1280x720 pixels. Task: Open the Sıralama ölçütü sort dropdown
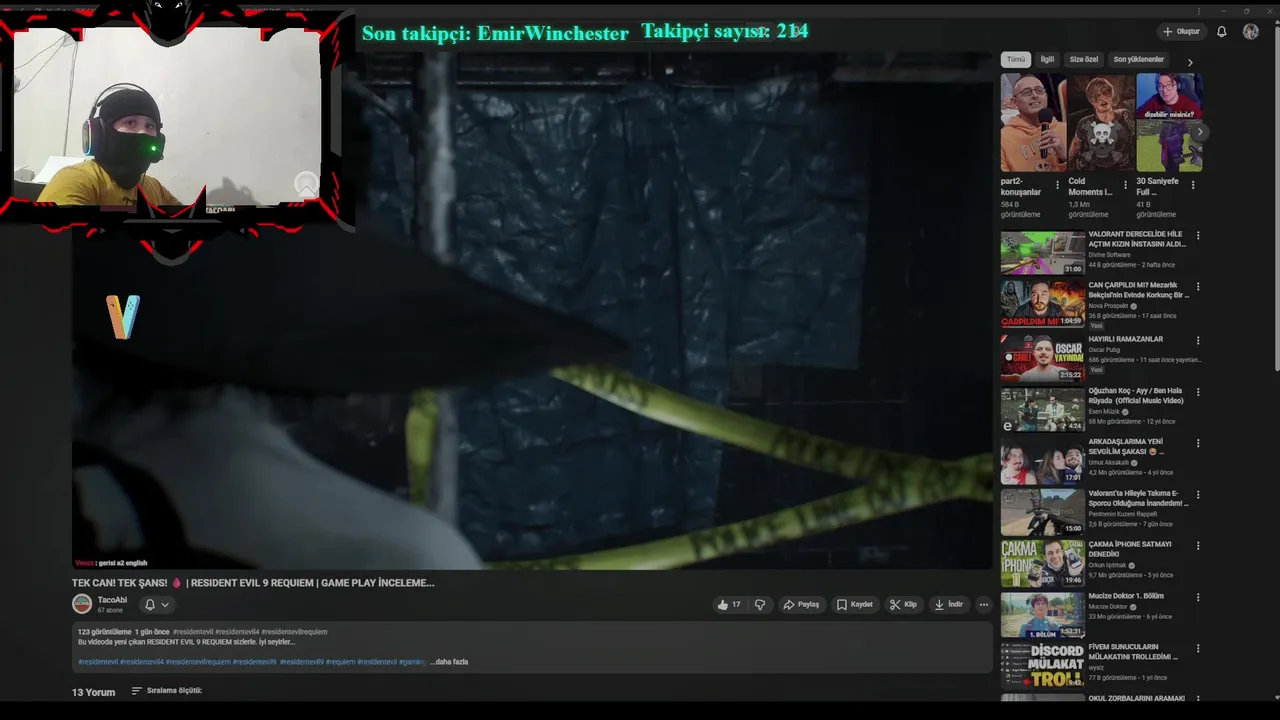pos(167,691)
